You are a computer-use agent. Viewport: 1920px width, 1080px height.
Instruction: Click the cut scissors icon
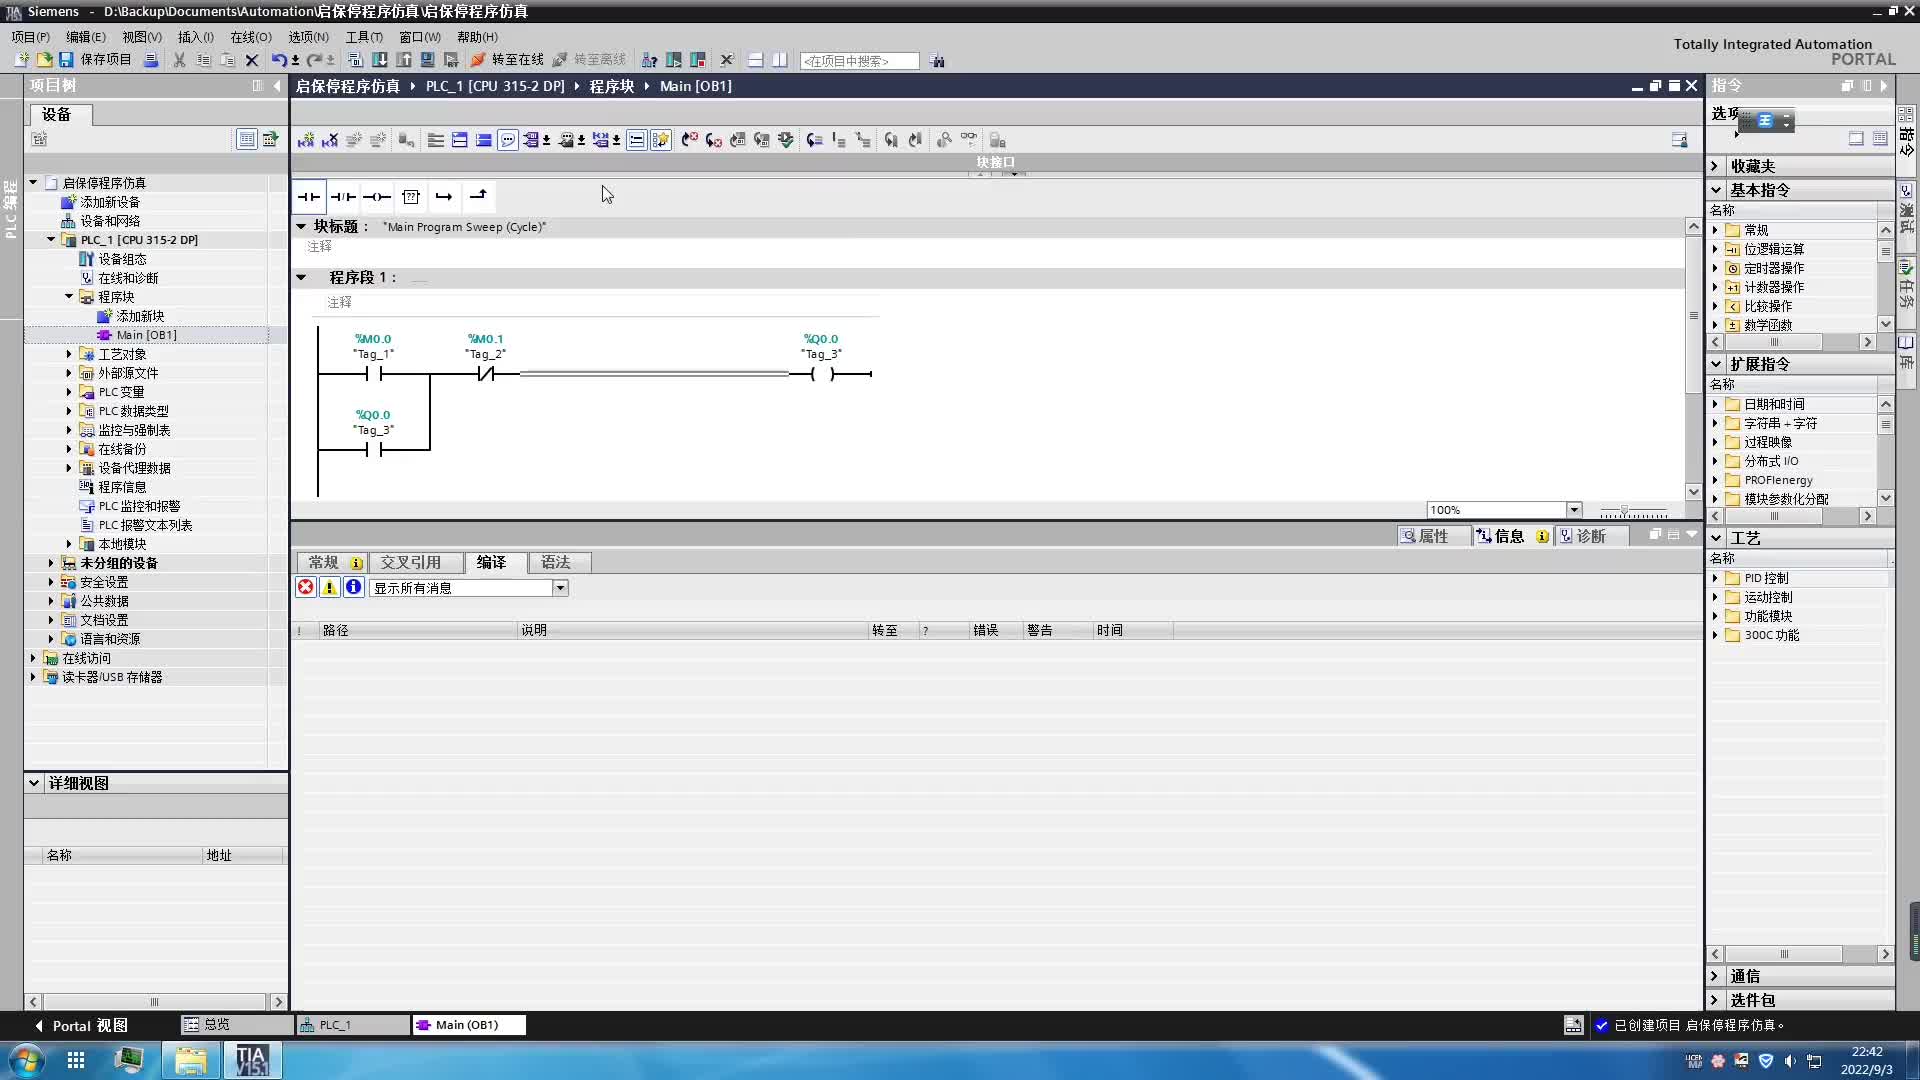(179, 60)
